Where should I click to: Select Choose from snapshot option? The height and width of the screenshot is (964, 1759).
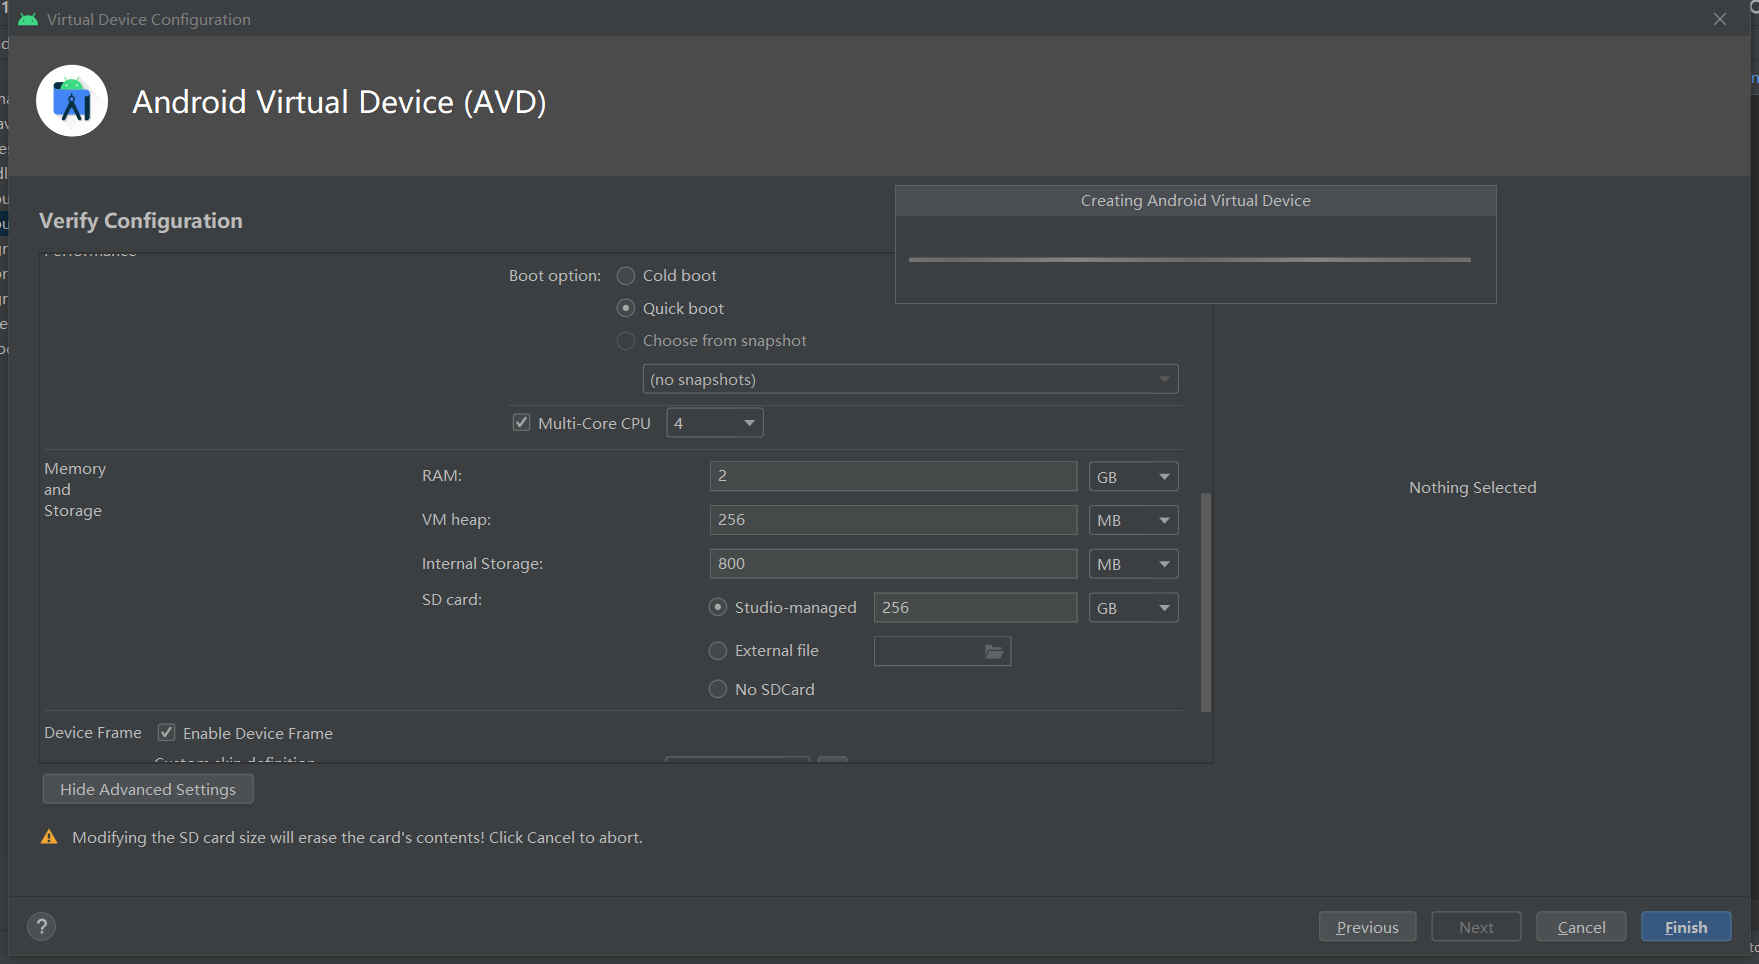click(626, 341)
